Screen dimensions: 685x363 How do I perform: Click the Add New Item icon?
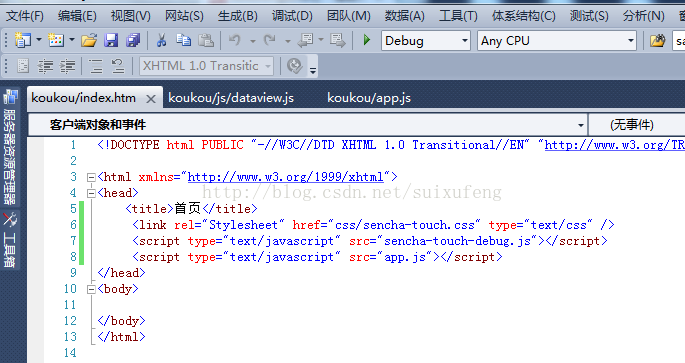pyautogui.click(x=56, y=41)
